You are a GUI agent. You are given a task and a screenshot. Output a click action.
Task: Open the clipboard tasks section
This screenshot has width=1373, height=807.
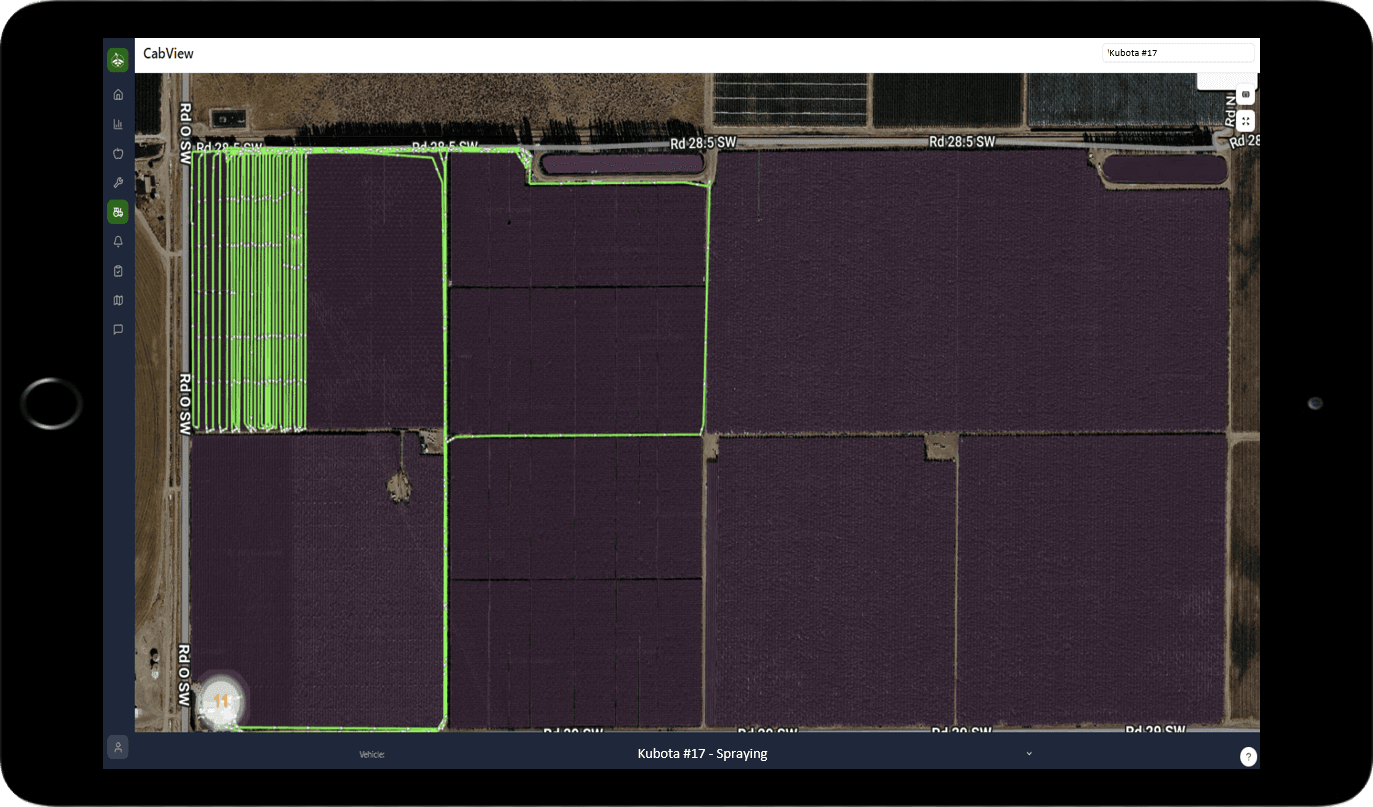[x=118, y=270]
